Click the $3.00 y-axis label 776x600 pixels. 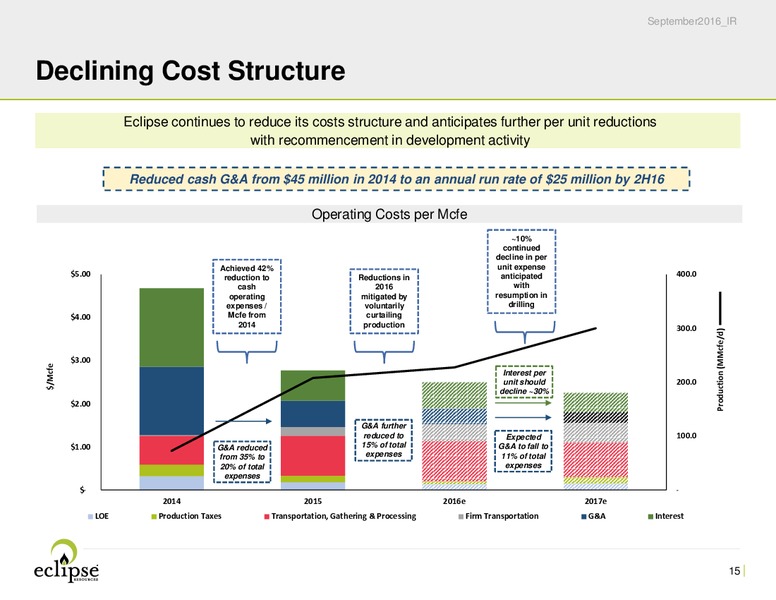pyautogui.click(x=81, y=360)
